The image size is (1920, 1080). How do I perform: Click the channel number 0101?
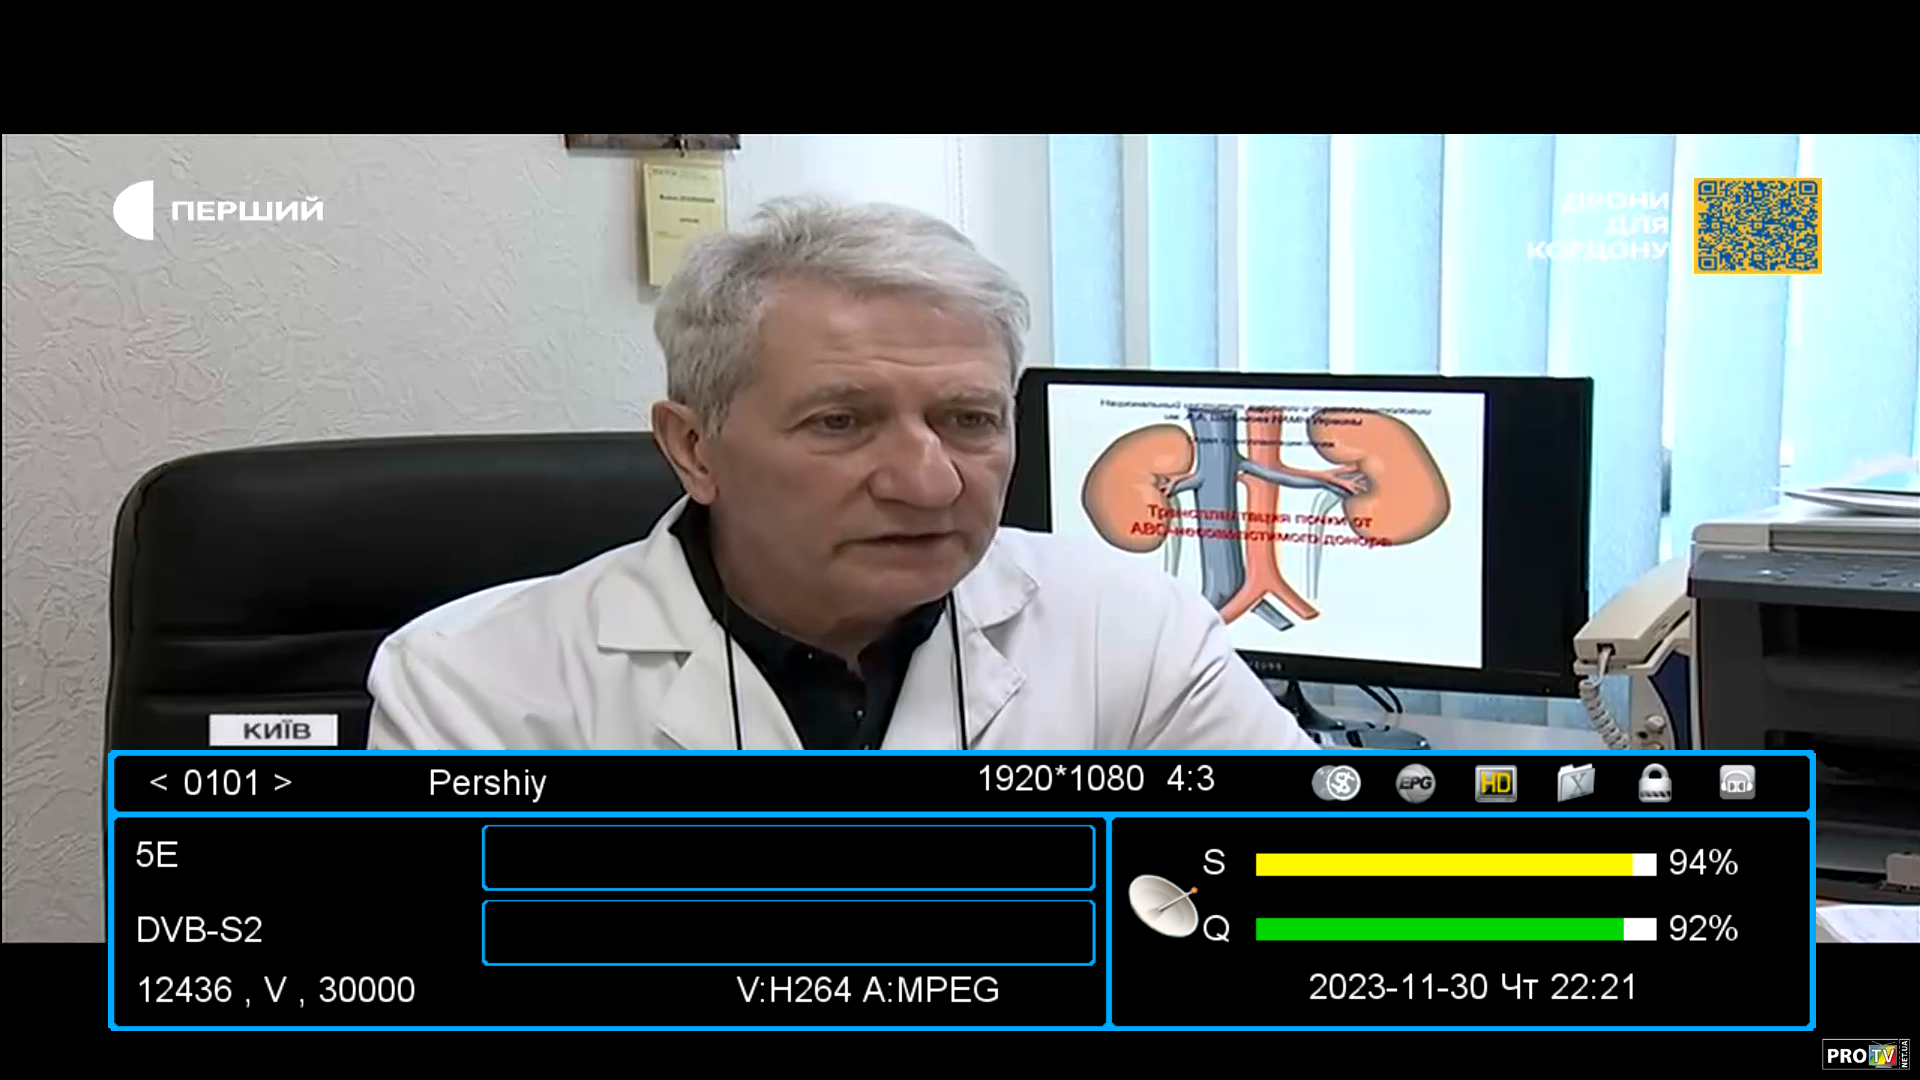click(x=221, y=783)
